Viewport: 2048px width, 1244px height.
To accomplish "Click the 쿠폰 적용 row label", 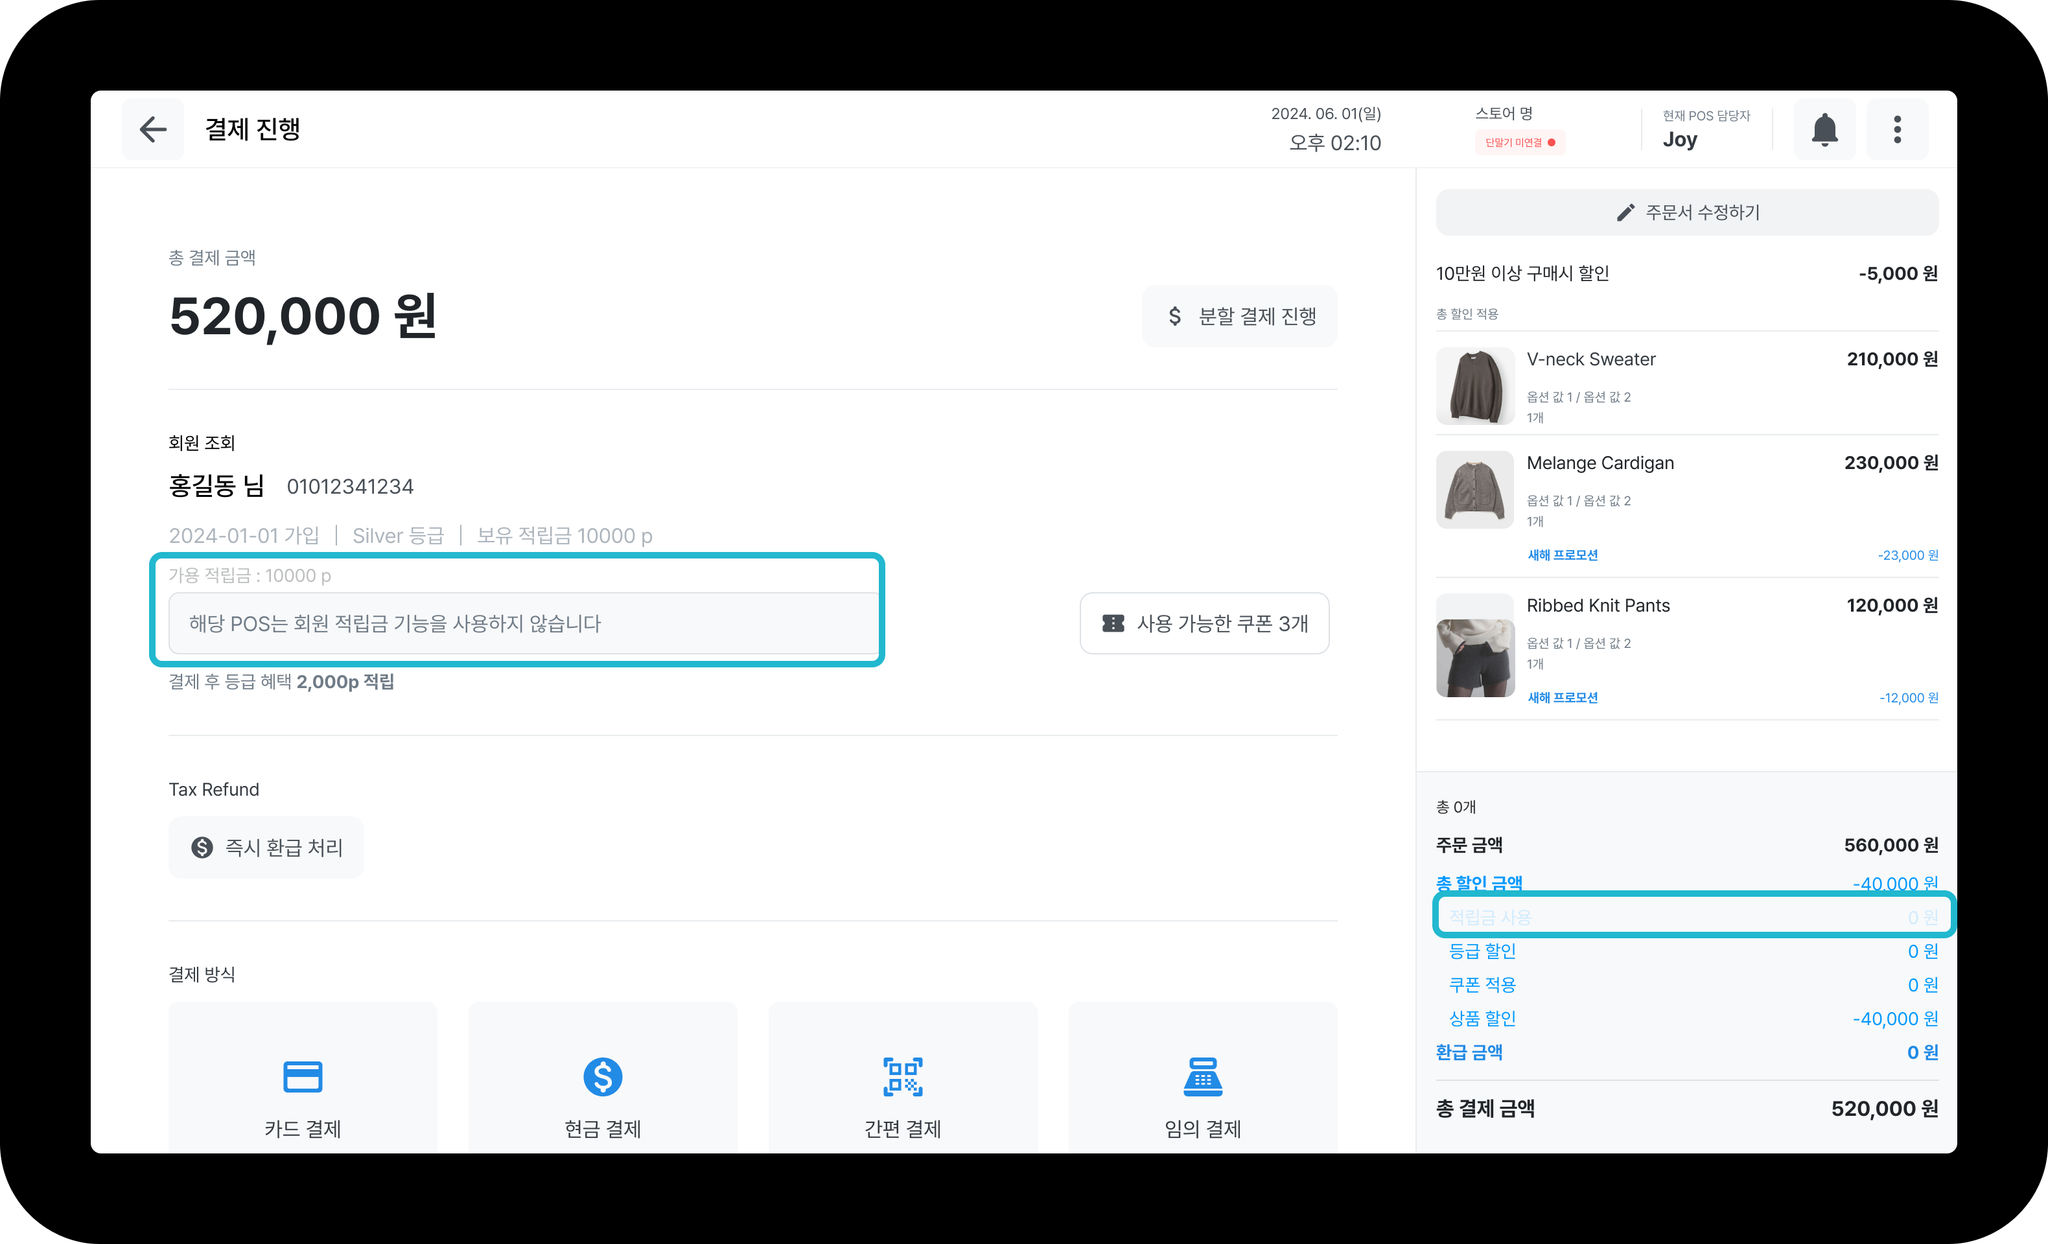I will pos(1482,985).
